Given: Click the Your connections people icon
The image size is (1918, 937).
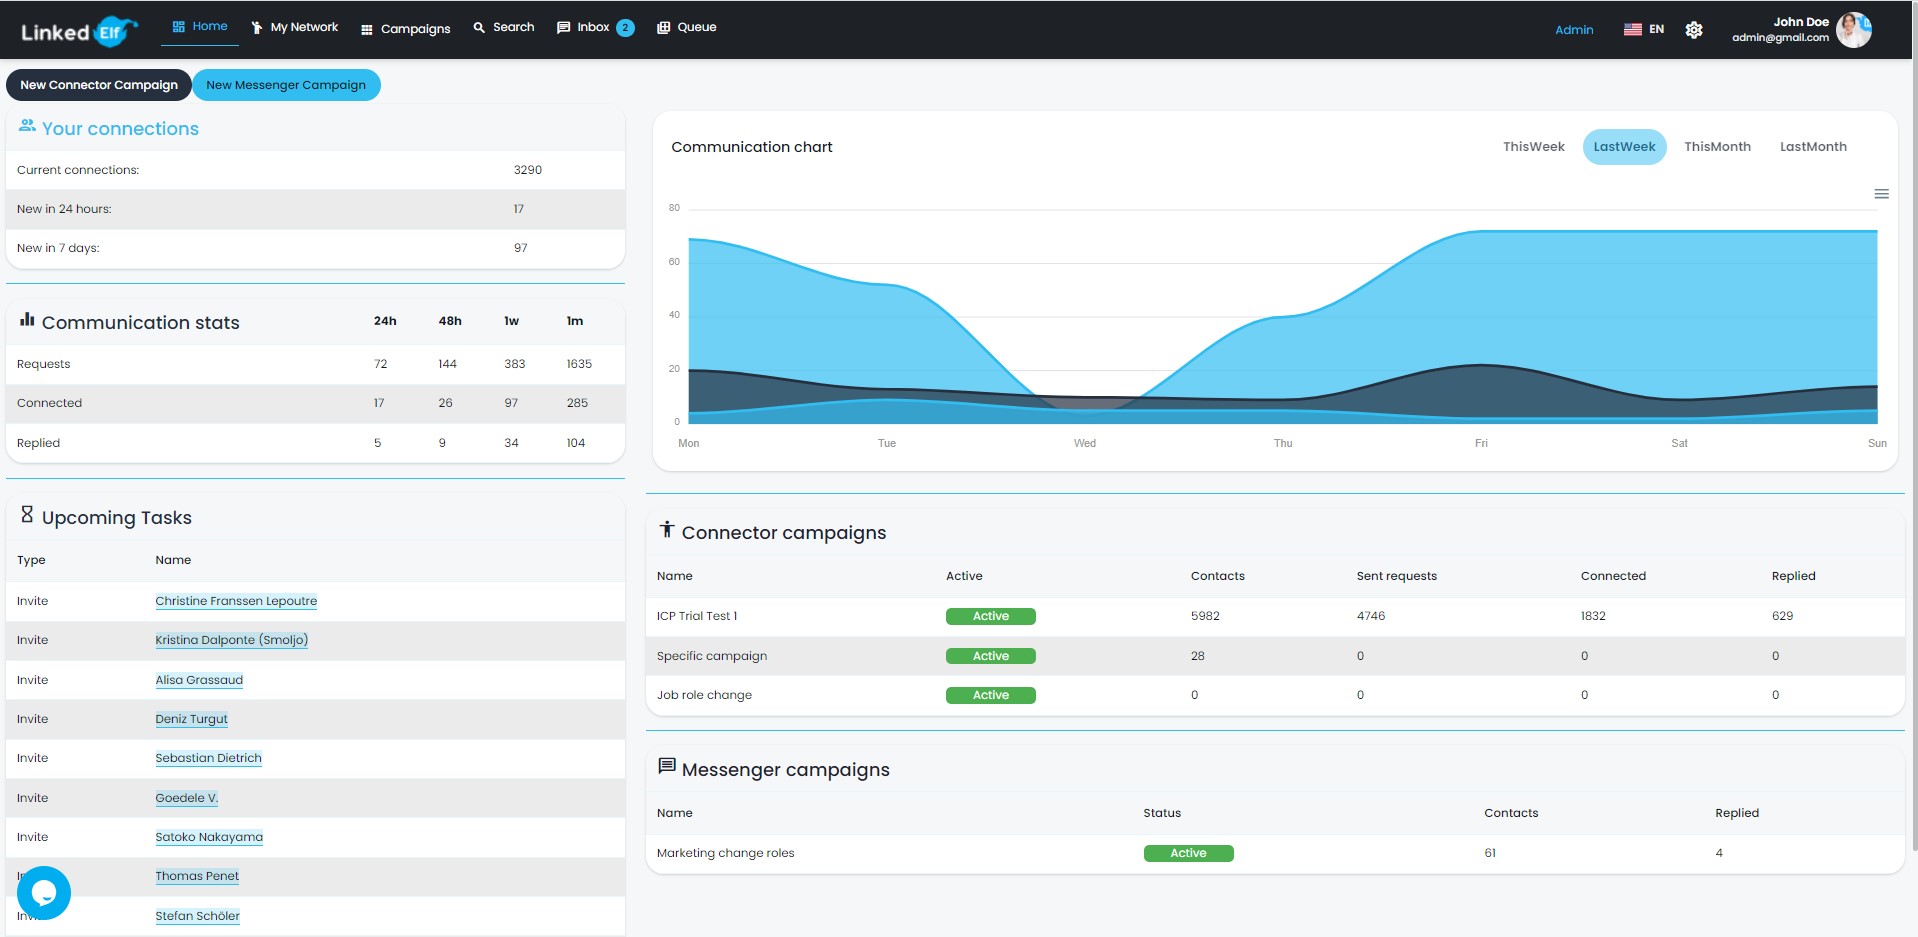Looking at the screenshot, I should [27, 126].
